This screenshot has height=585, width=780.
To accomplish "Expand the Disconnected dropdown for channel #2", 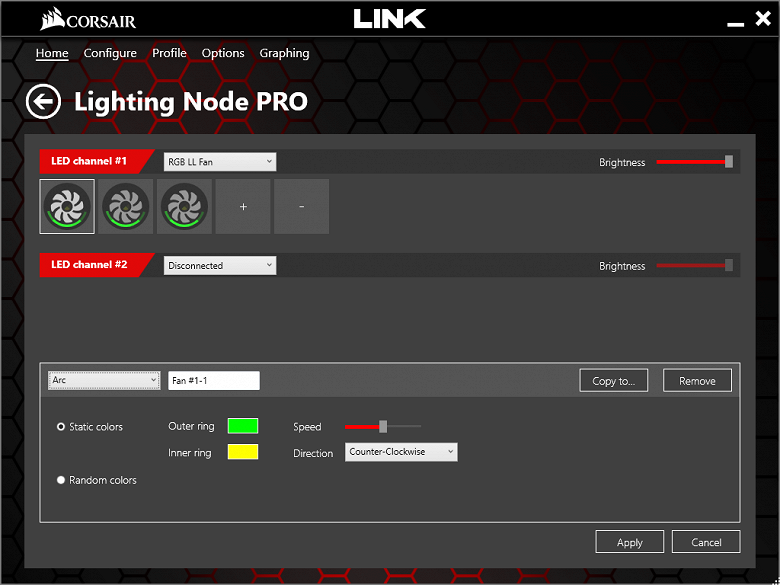I will (x=220, y=266).
